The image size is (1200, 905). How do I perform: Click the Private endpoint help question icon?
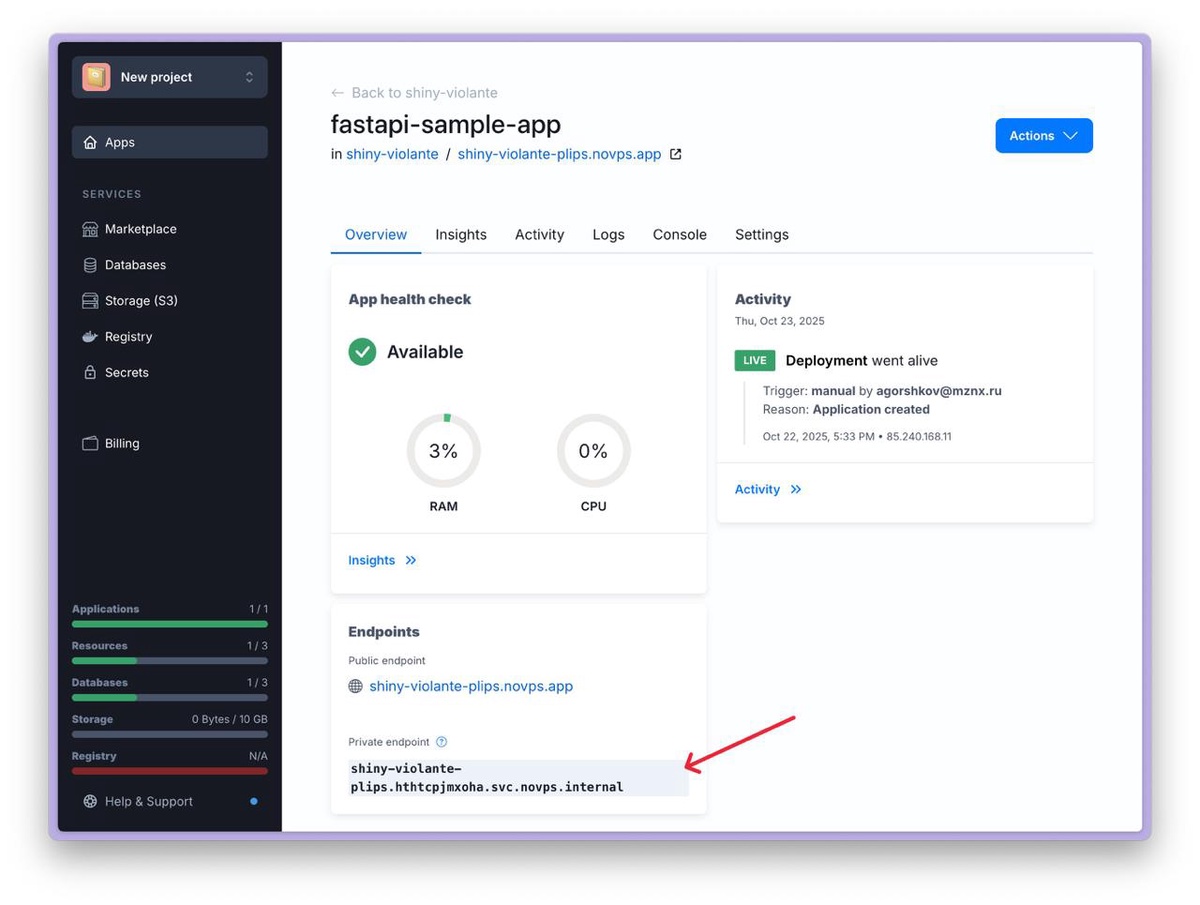tap(441, 742)
